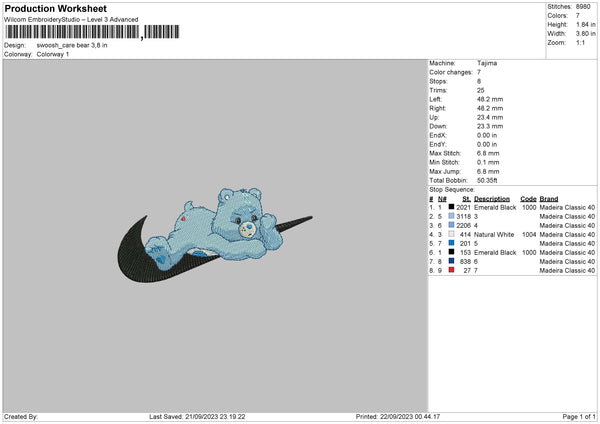Click the Colors value '7' in header
The width and height of the screenshot is (600, 424).
(578, 16)
